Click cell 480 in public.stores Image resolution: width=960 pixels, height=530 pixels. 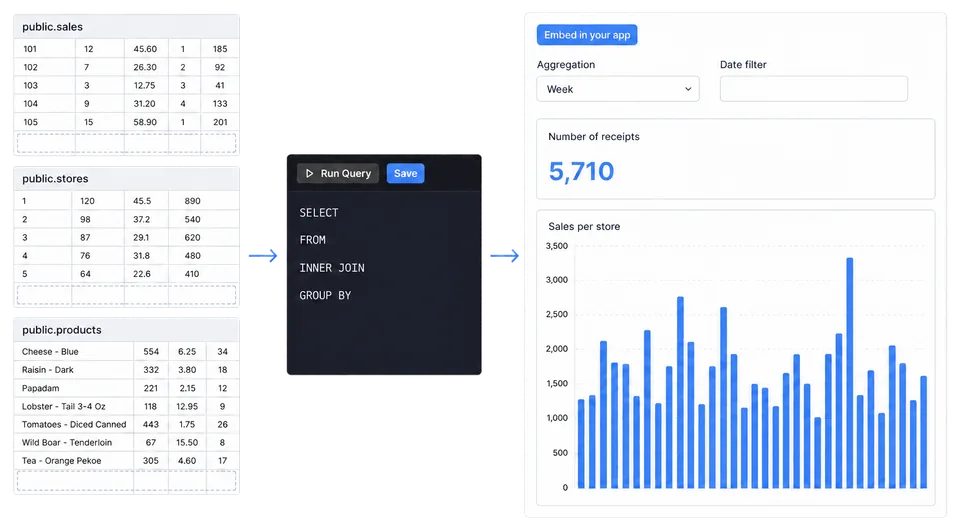click(192, 256)
